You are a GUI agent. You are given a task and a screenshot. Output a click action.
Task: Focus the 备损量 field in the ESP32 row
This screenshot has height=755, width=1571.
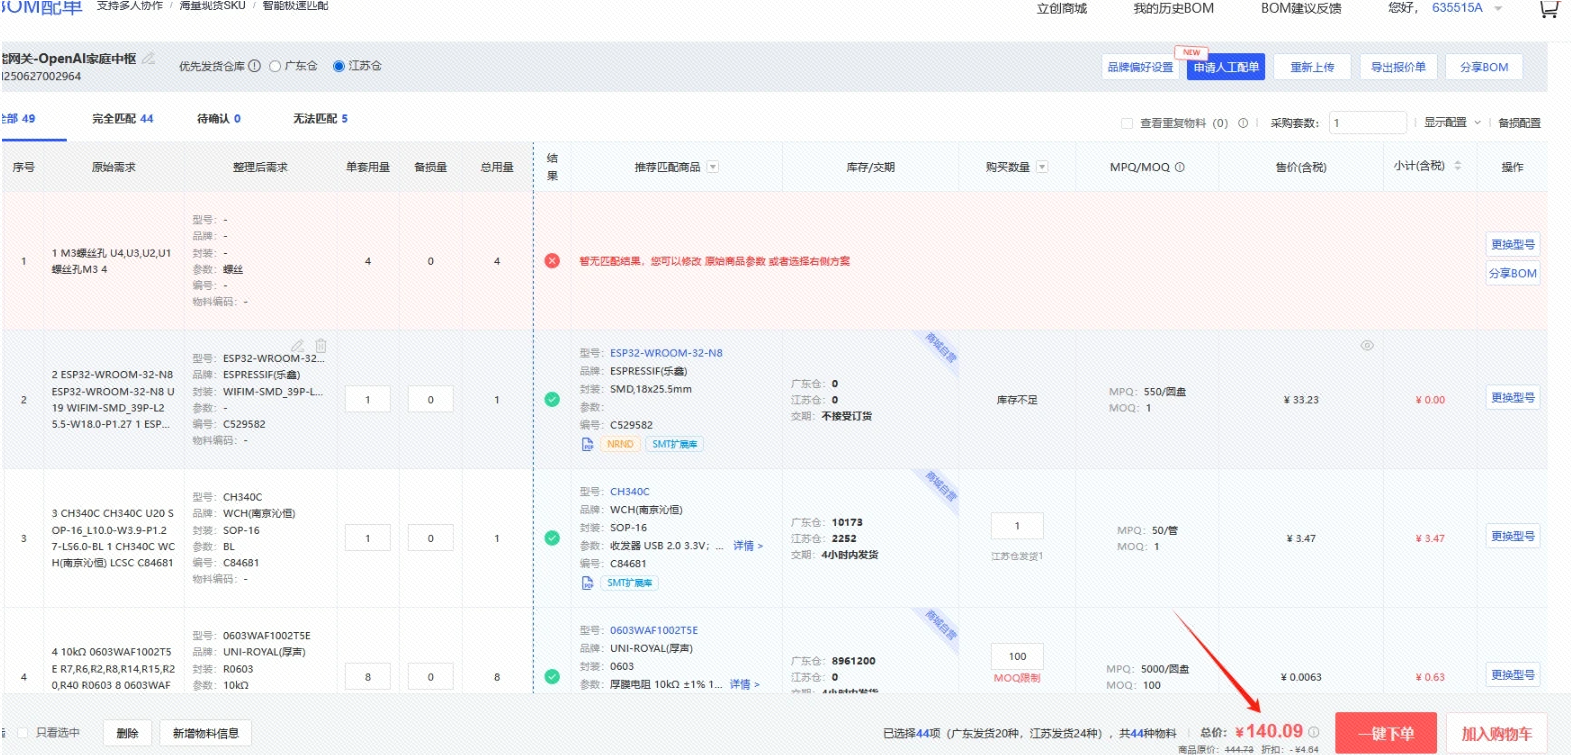431,399
